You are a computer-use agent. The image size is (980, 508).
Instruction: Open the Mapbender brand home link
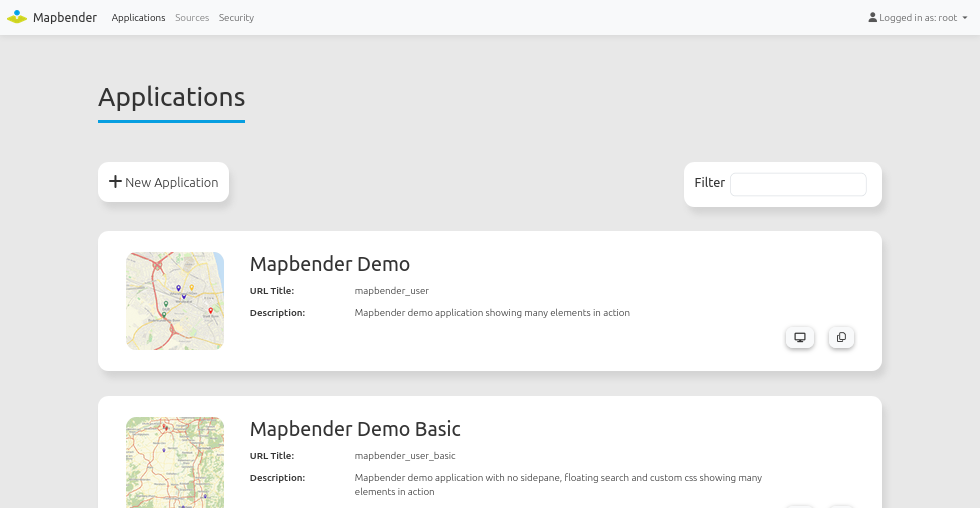[x=52, y=17]
